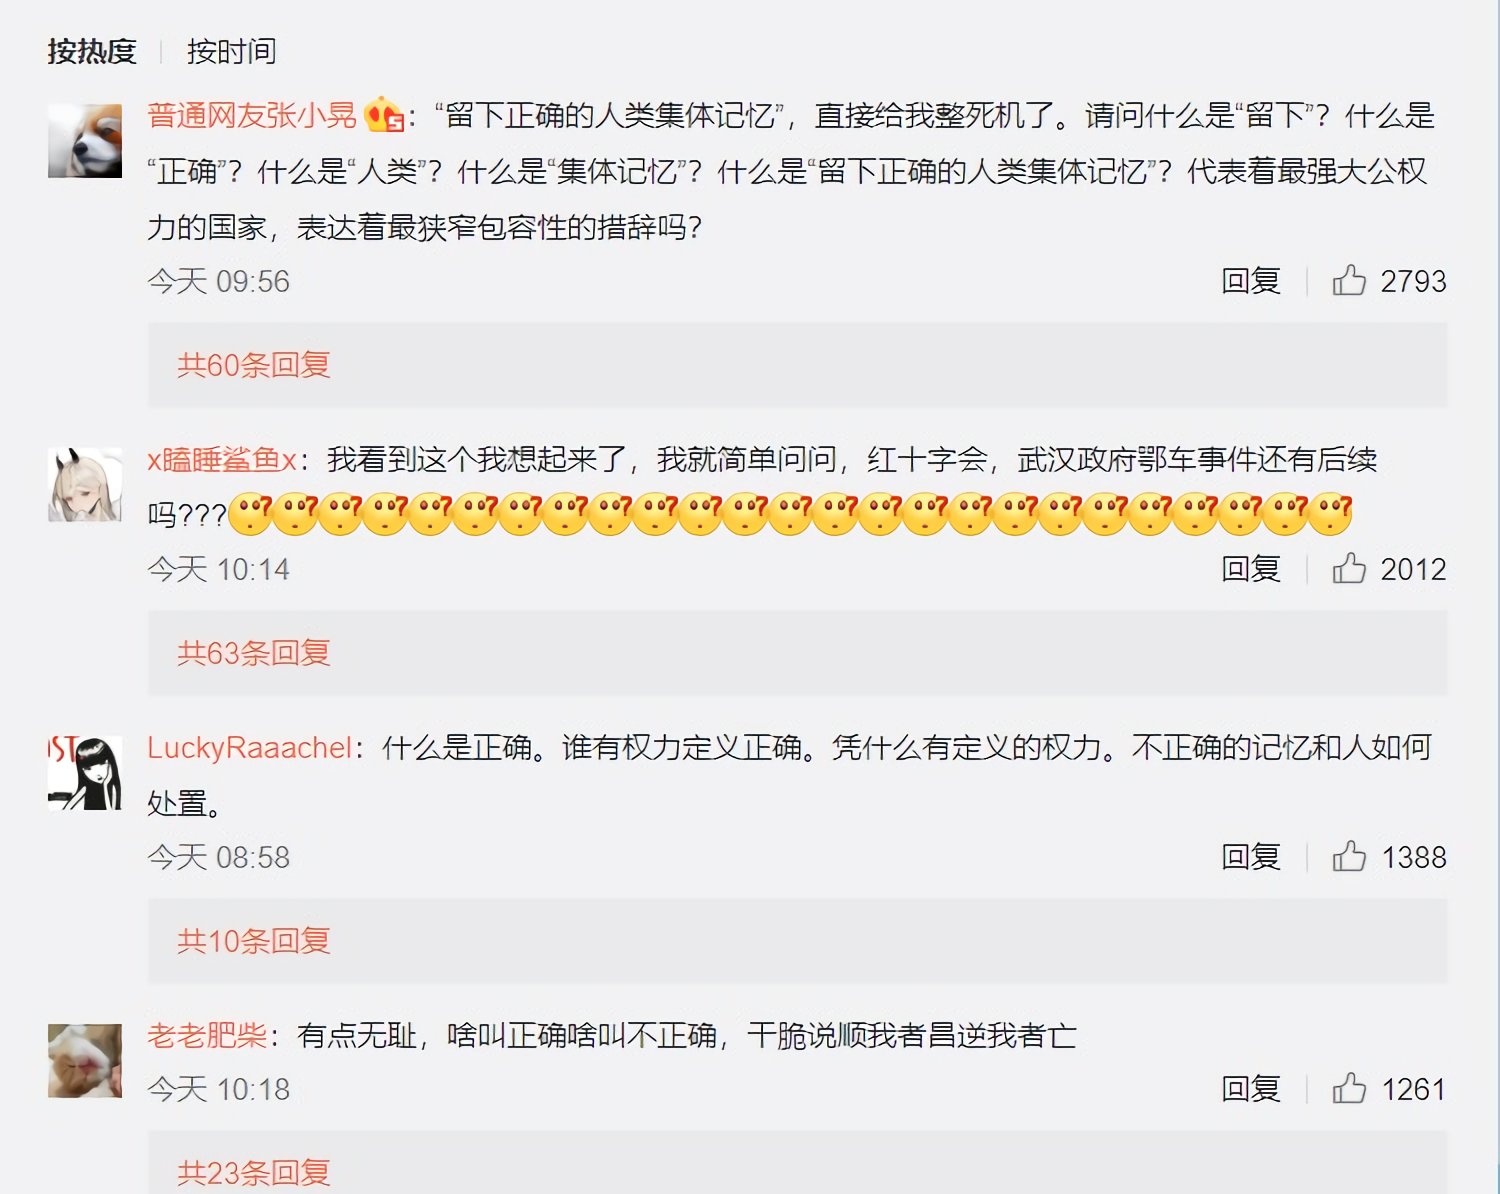
Task: Switch to 按热度 sorting tab
Action: click(x=92, y=51)
